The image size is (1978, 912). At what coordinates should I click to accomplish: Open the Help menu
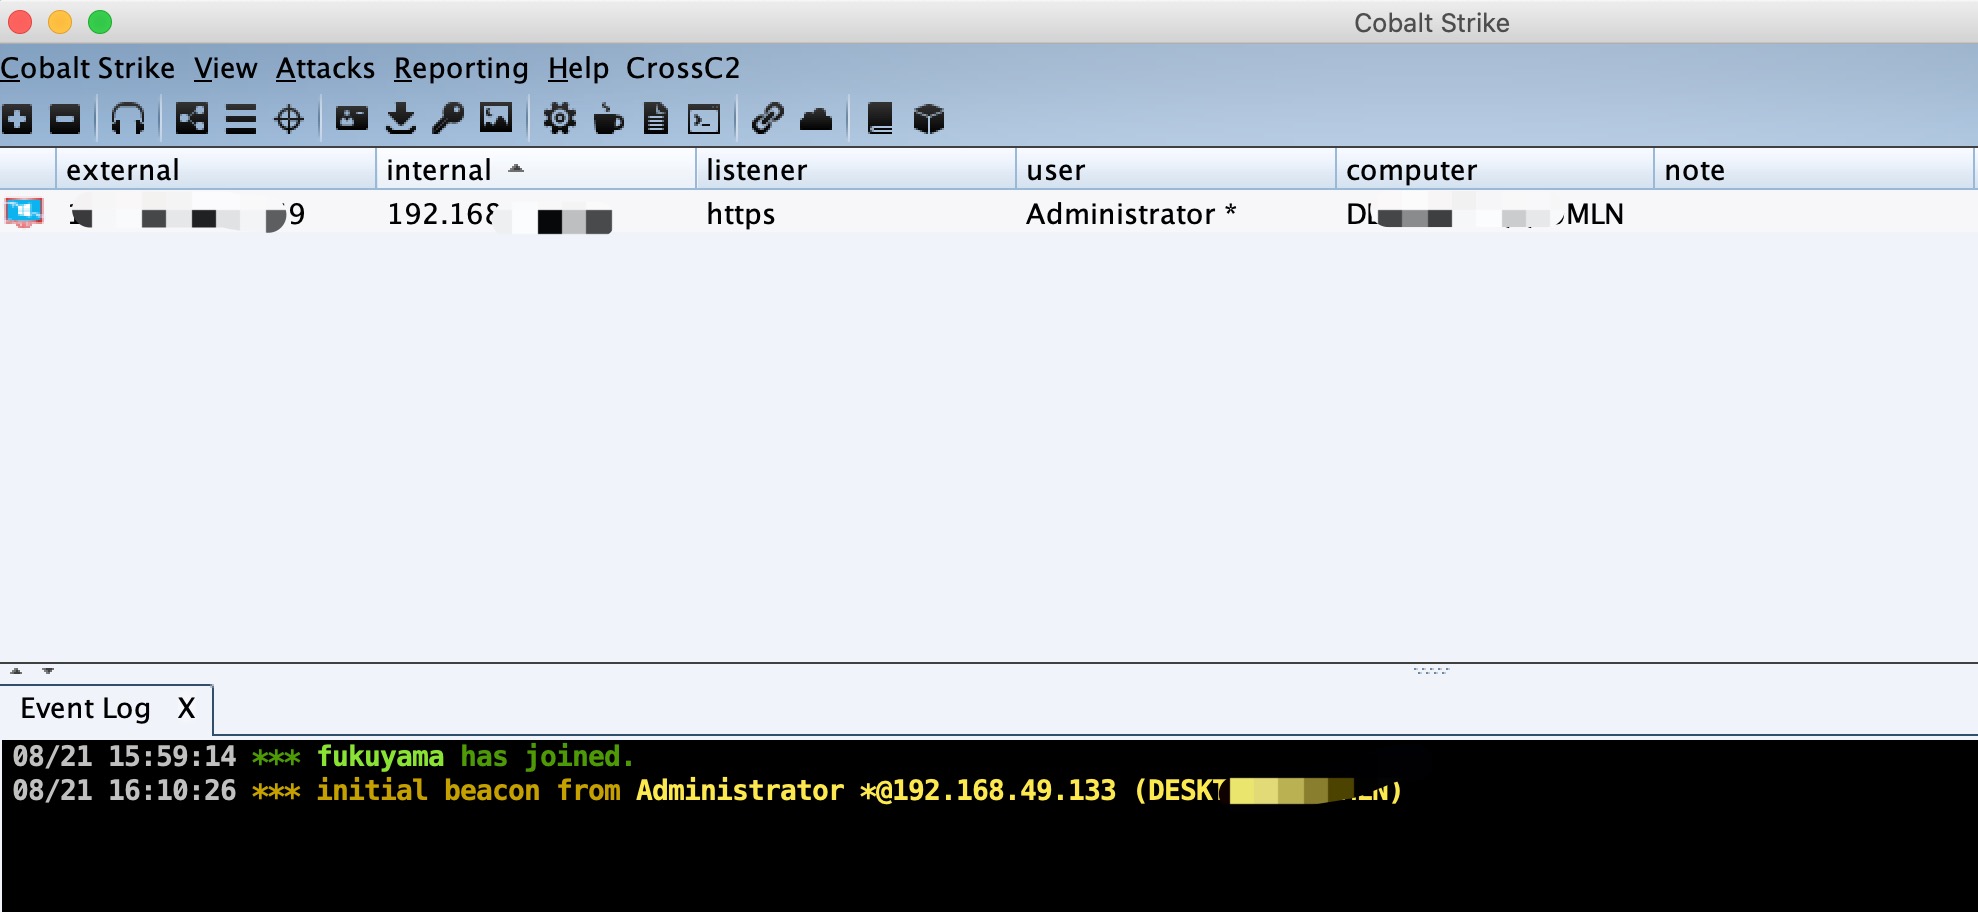tap(578, 68)
